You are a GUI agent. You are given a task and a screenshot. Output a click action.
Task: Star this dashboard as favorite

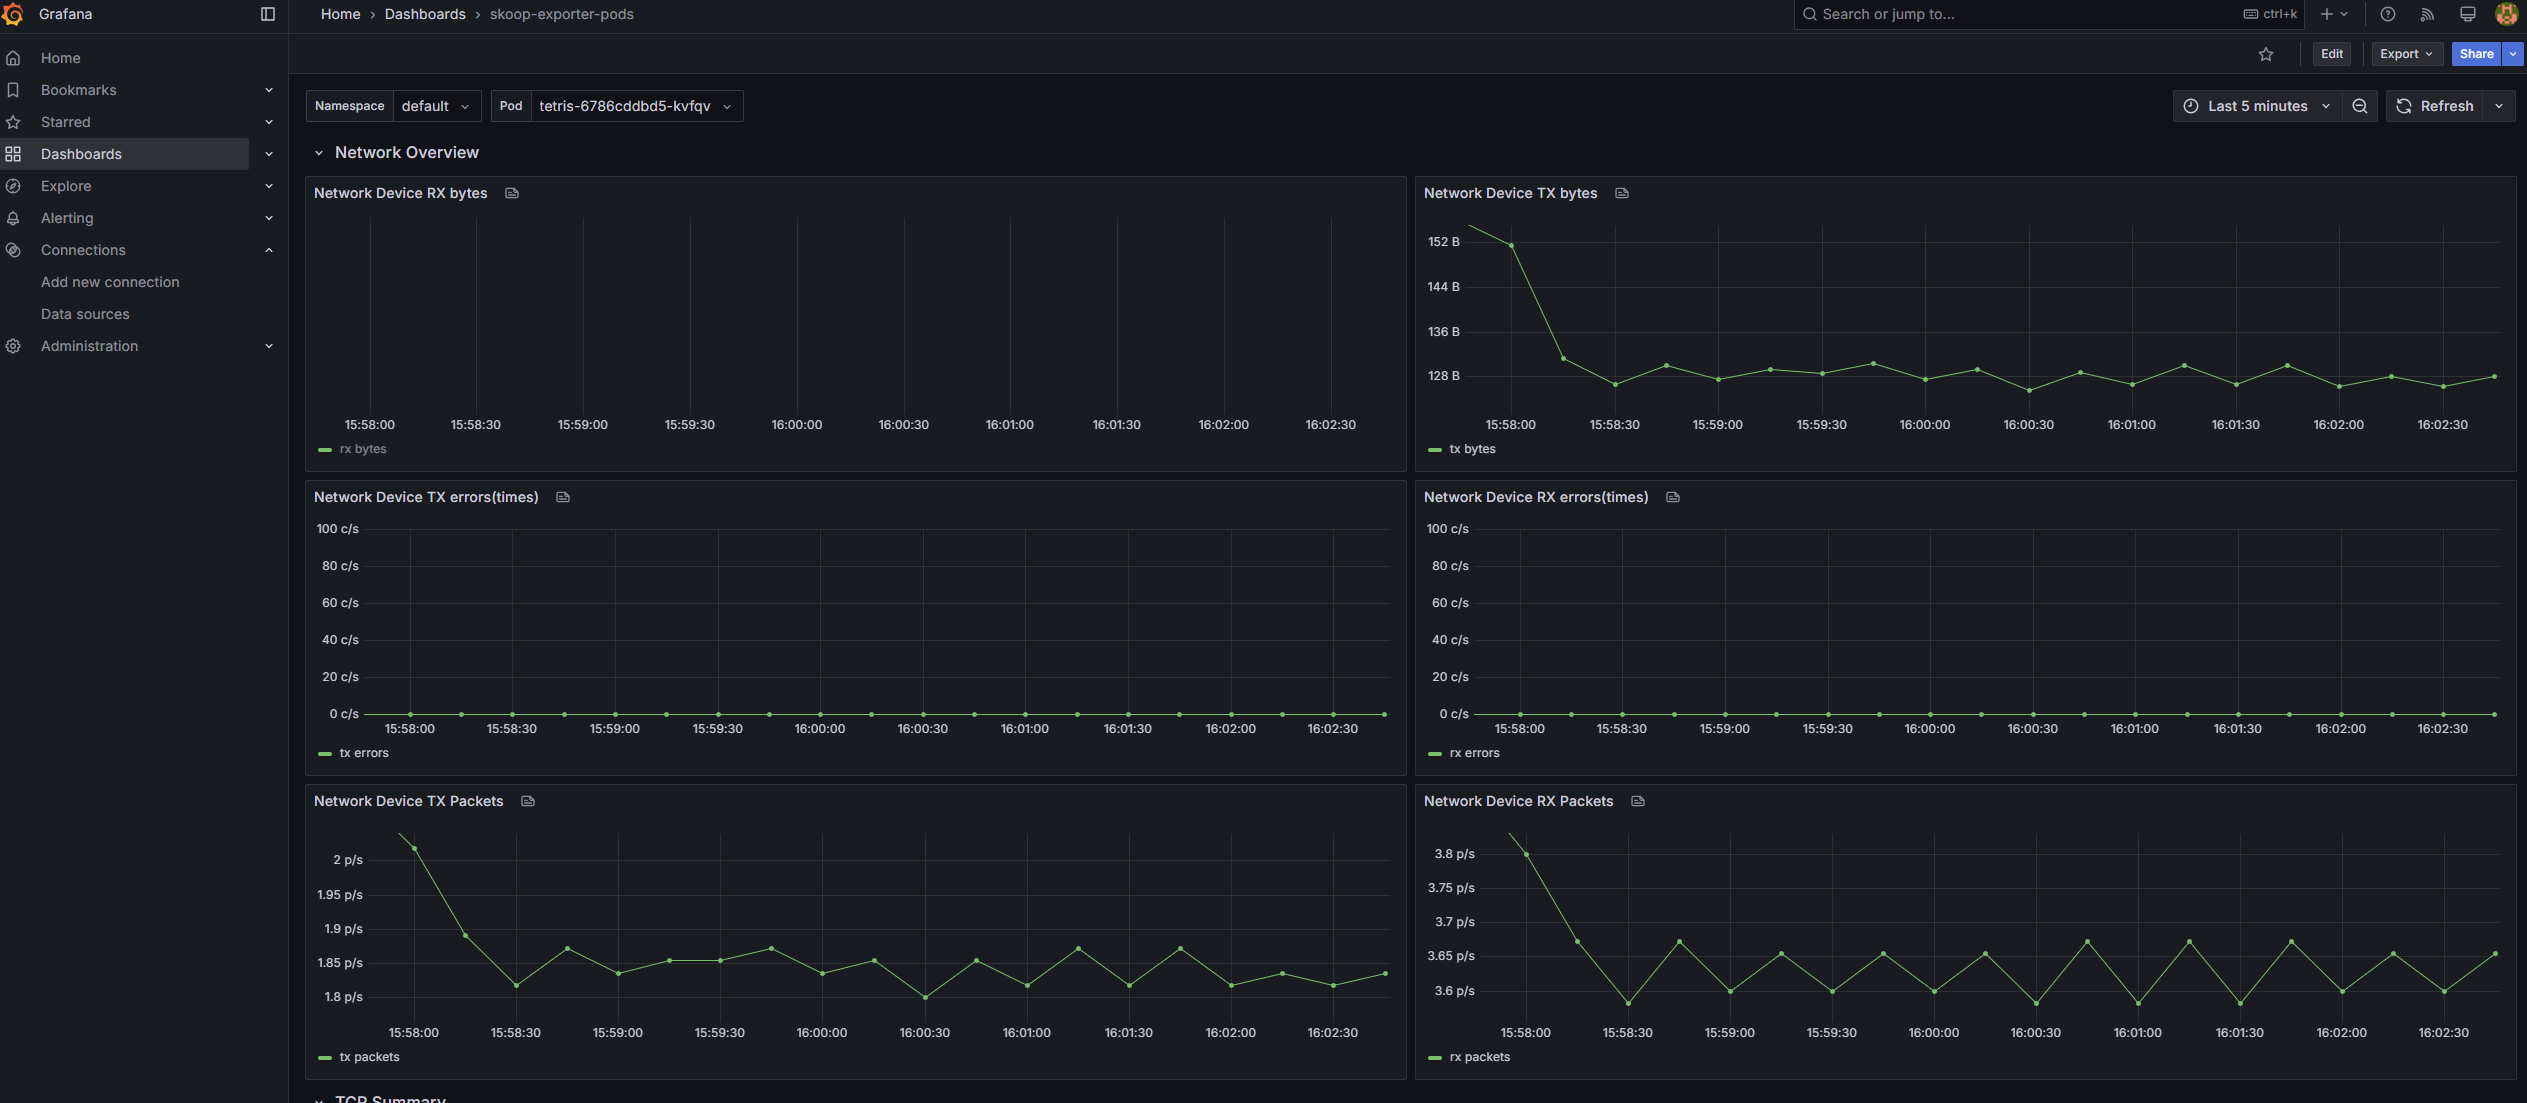pos(2265,54)
